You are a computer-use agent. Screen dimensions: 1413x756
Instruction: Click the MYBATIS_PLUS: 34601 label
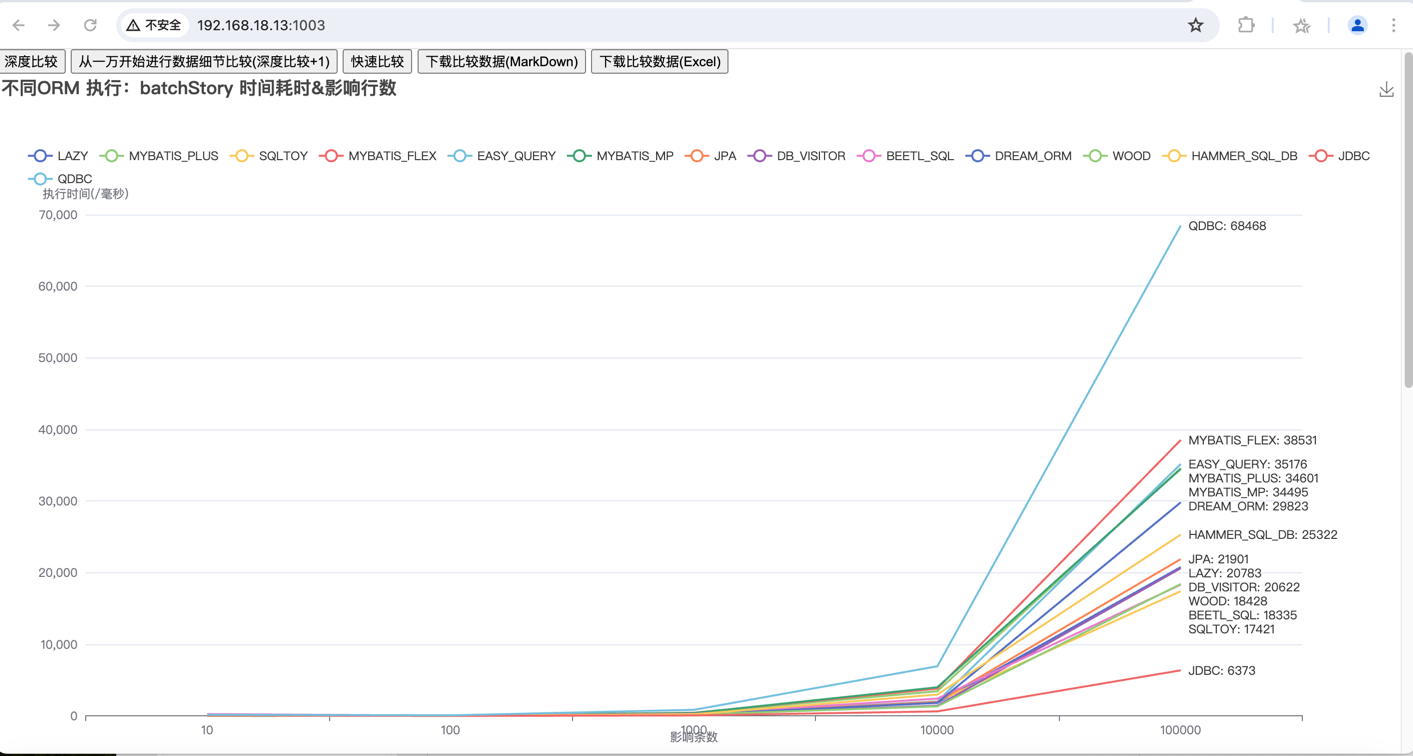point(1253,478)
